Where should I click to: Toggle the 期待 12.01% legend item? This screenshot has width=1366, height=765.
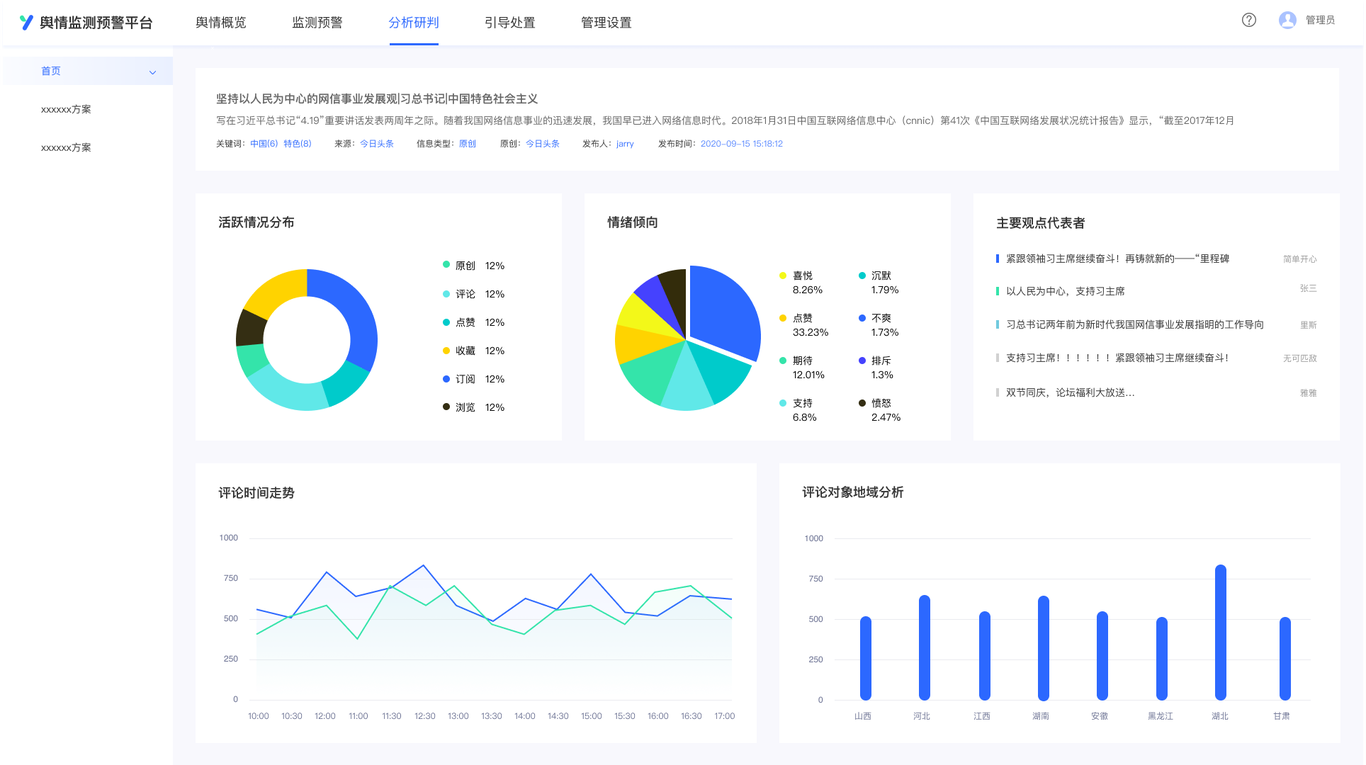803,367
